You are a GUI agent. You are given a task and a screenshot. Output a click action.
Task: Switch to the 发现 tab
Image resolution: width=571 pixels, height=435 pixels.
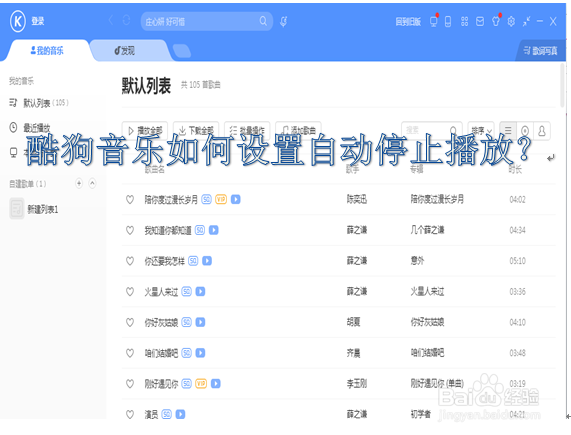click(x=125, y=51)
